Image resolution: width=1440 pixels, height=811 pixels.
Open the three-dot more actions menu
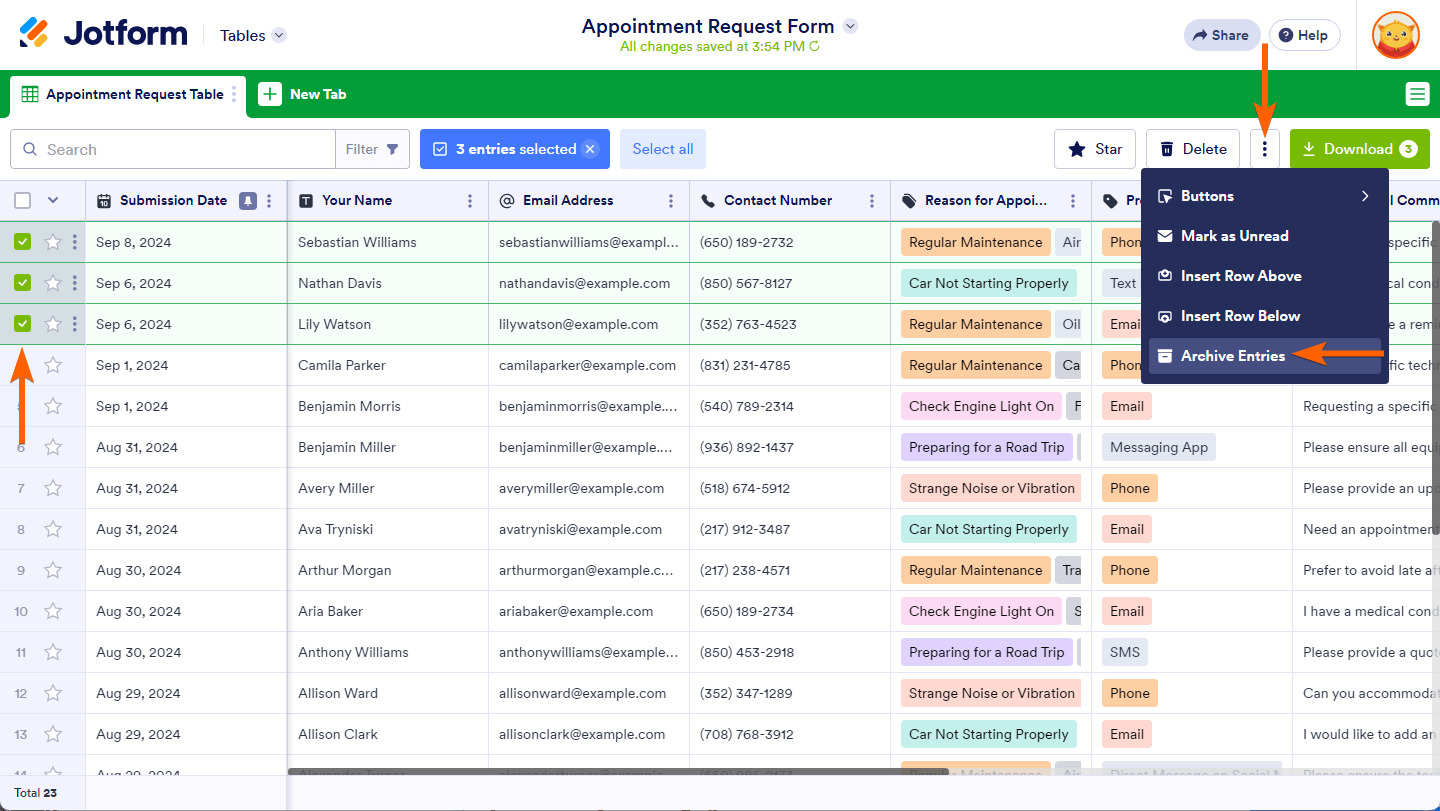(x=1265, y=149)
